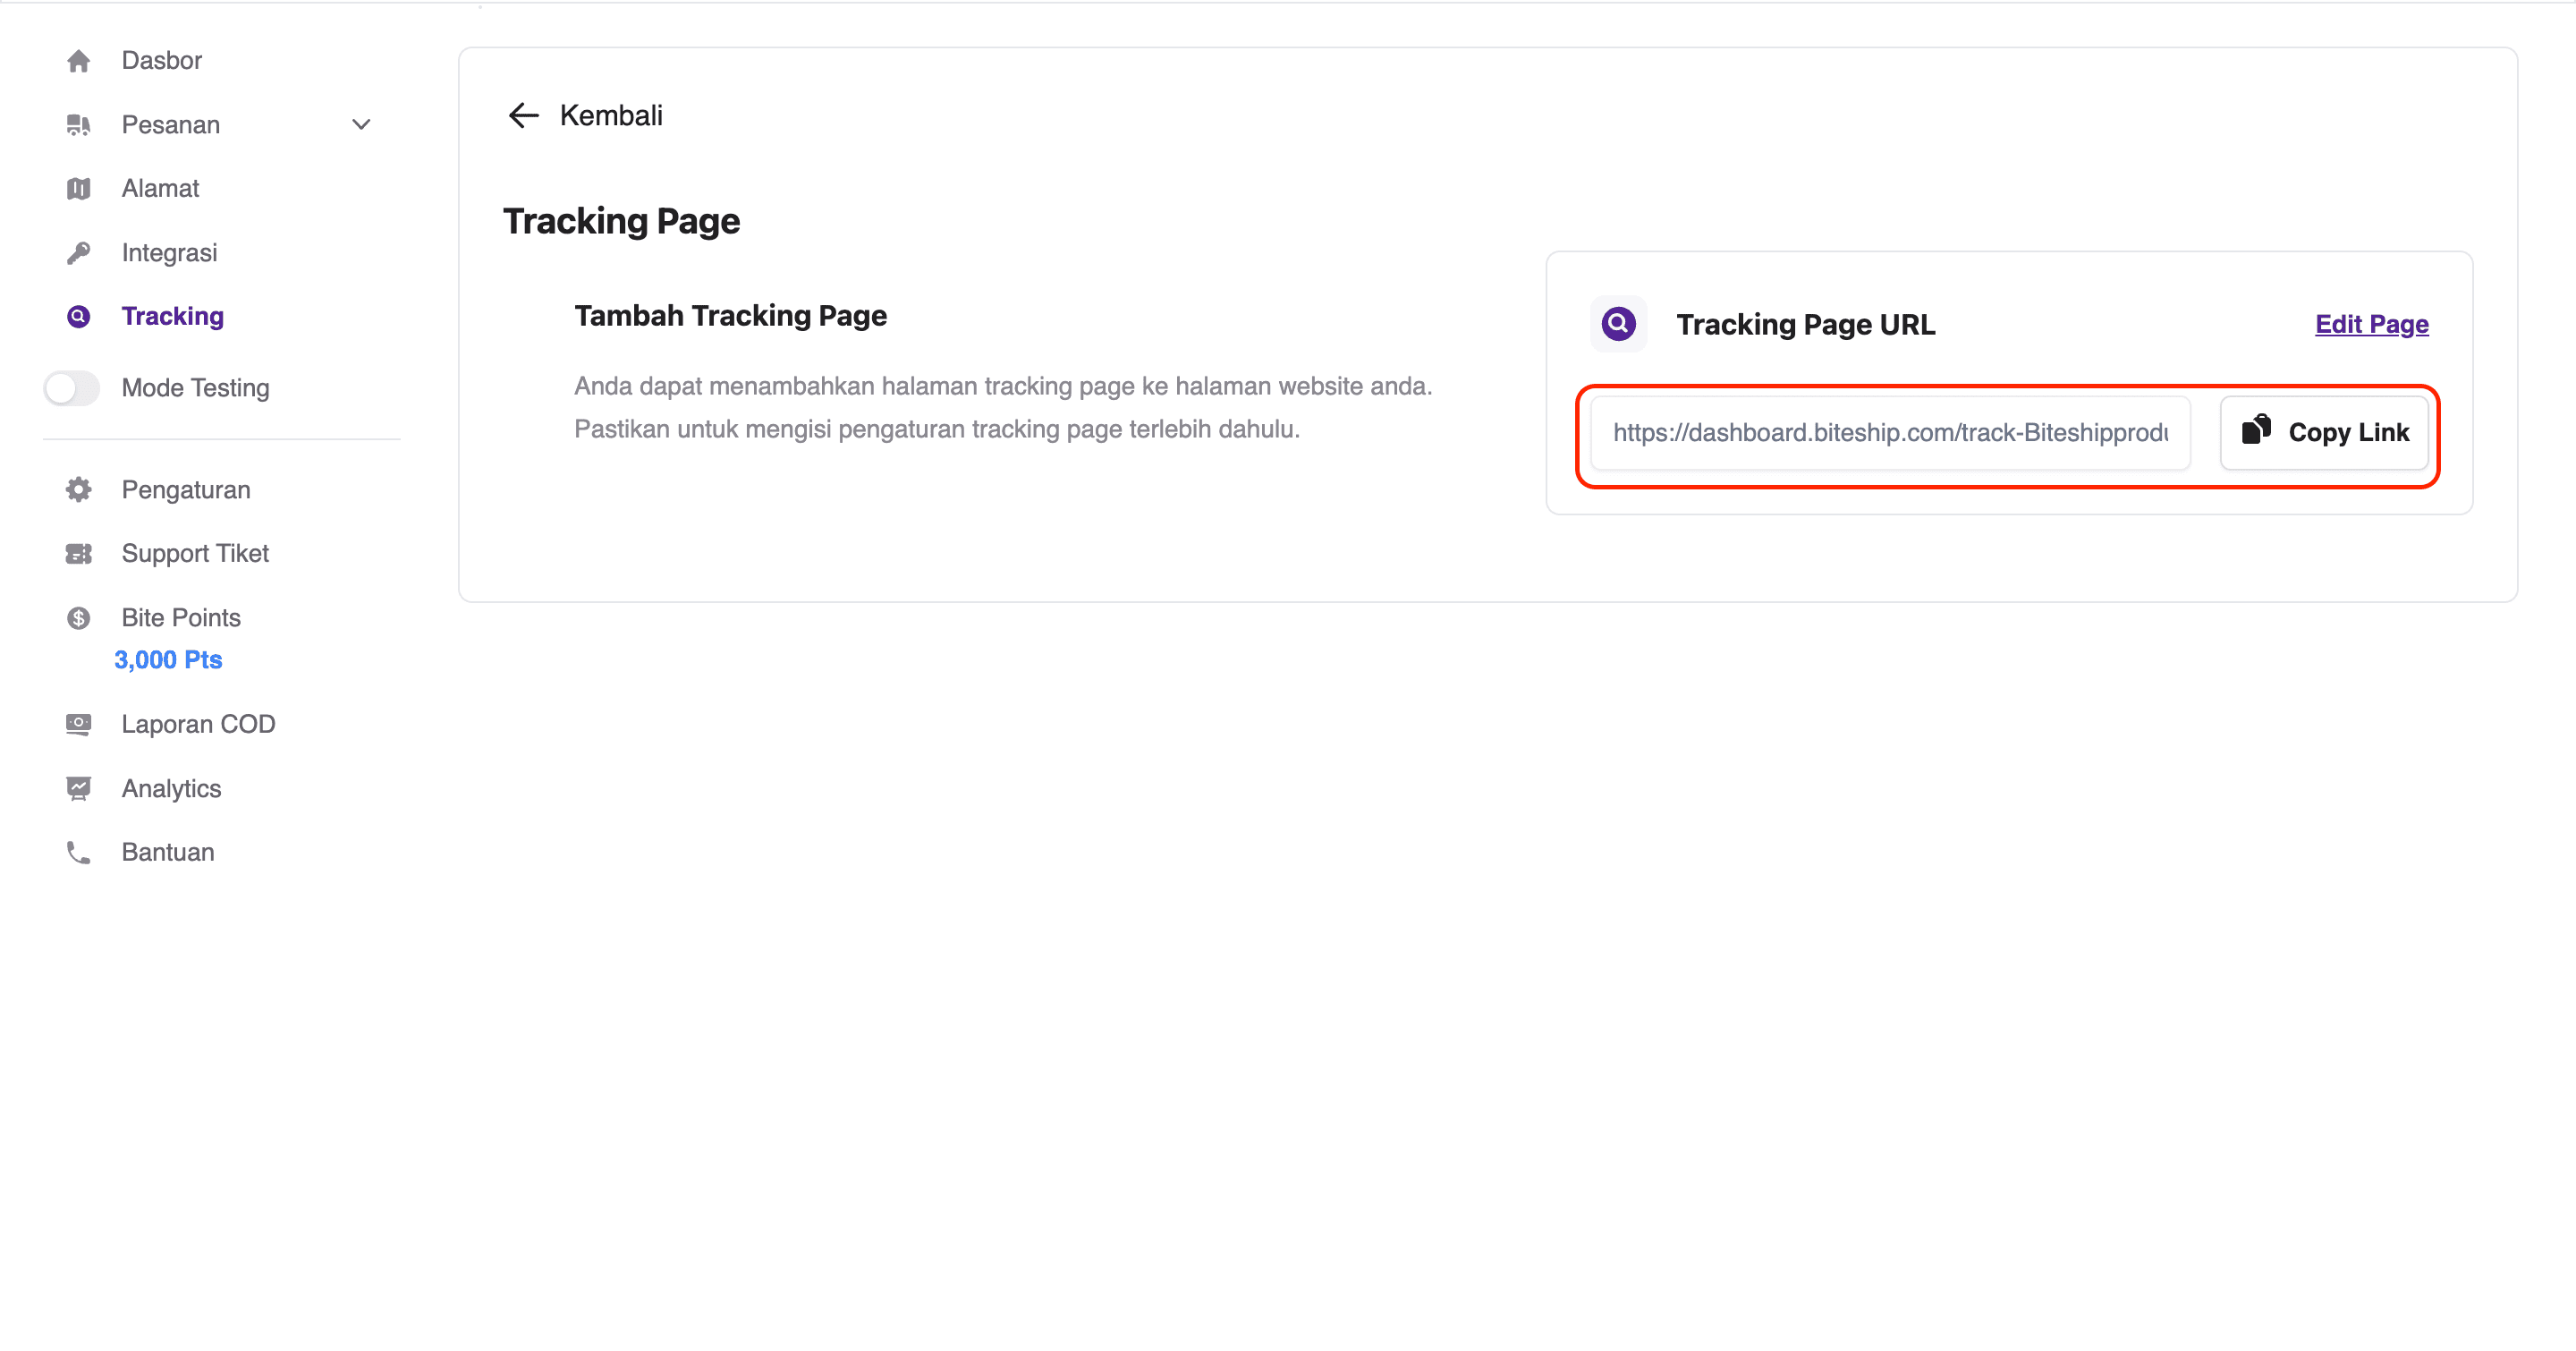Click the Analytics chart icon
Image resolution: width=2576 pixels, height=1351 pixels.
(x=78, y=789)
